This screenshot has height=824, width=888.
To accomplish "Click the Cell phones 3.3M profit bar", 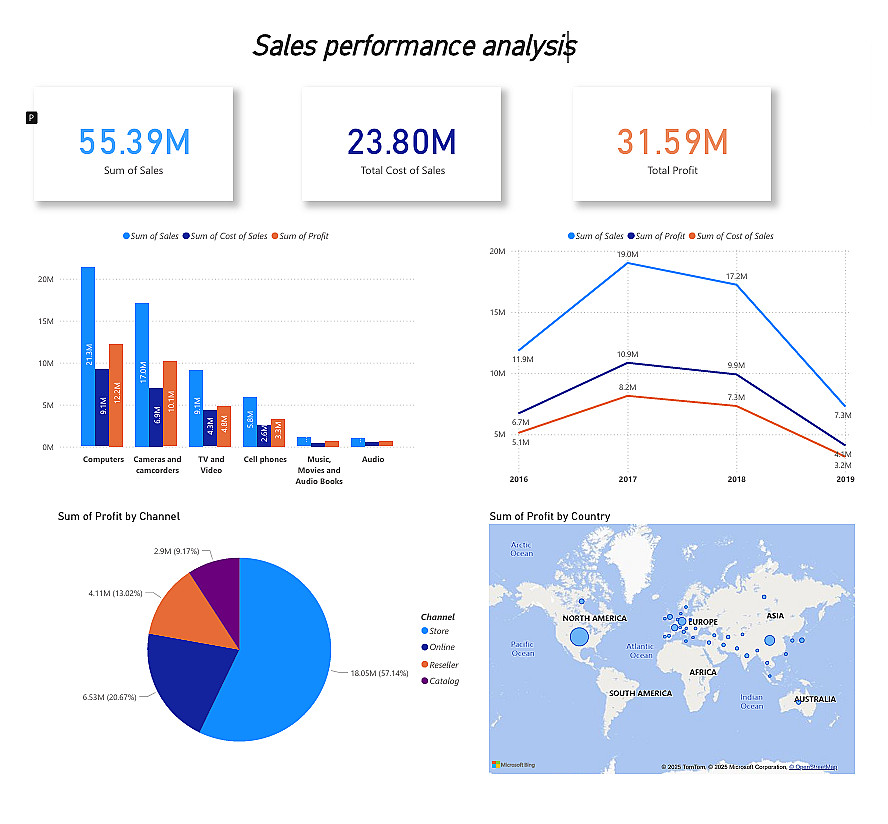I will pyautogui.click(x=278, y=433).
